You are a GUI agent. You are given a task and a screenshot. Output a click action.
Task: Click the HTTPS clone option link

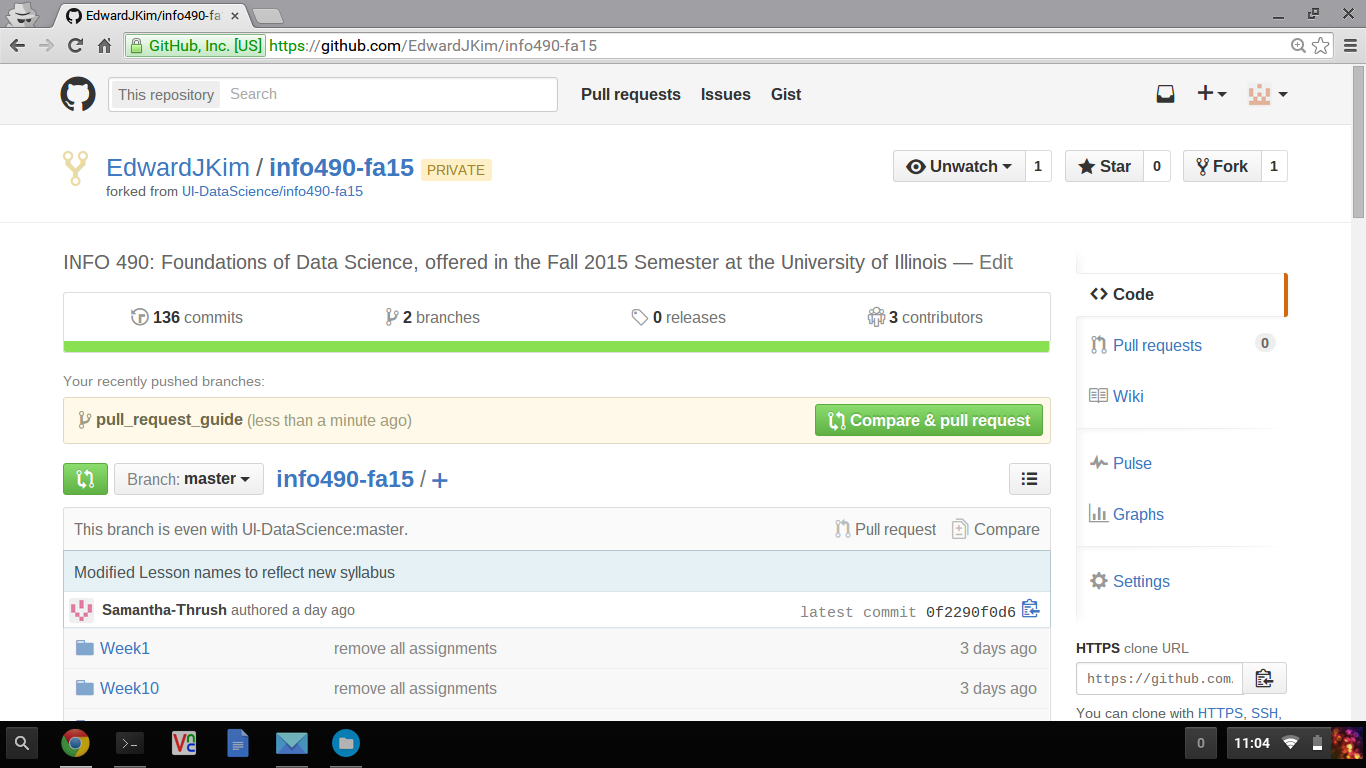point(1221,713)
